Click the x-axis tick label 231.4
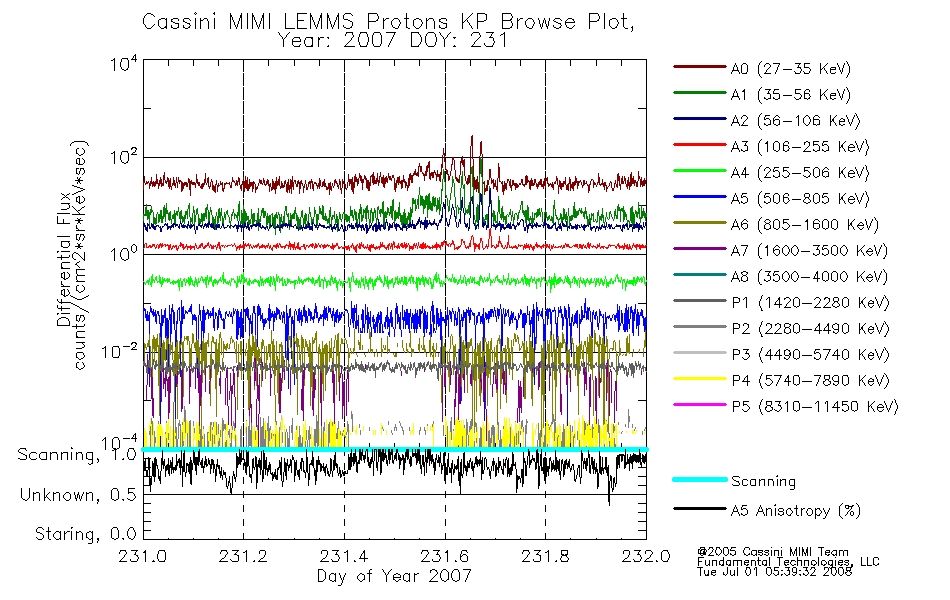 point(344,556)
